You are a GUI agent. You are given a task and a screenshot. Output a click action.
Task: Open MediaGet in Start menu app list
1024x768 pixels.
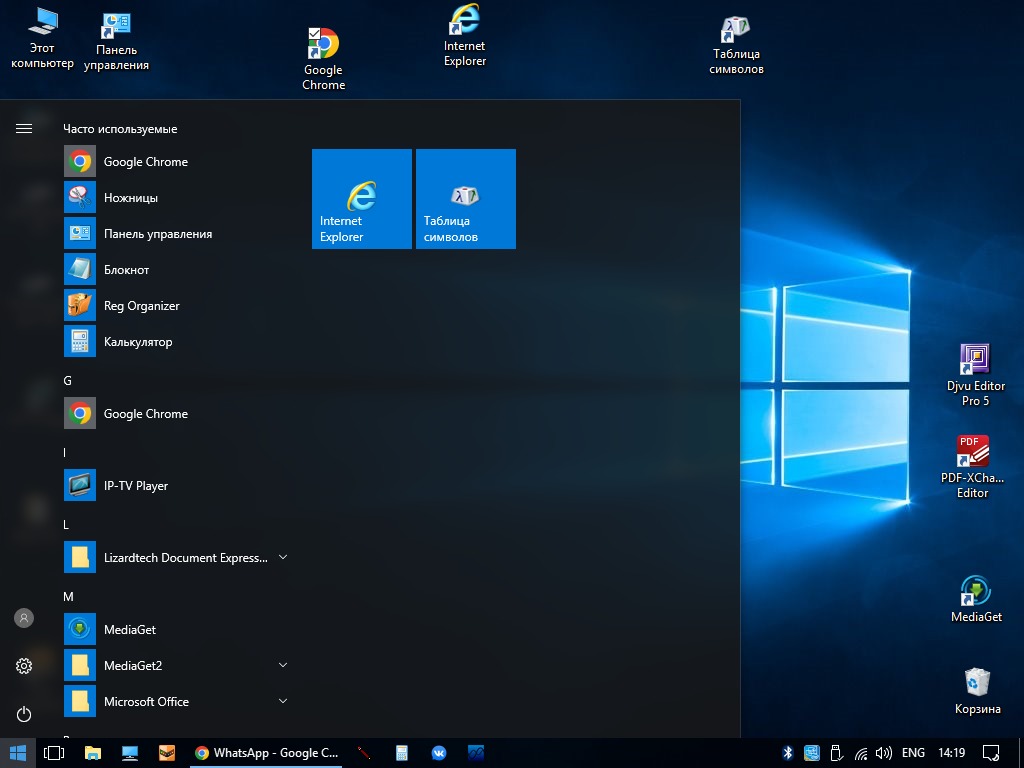point(176,630)
